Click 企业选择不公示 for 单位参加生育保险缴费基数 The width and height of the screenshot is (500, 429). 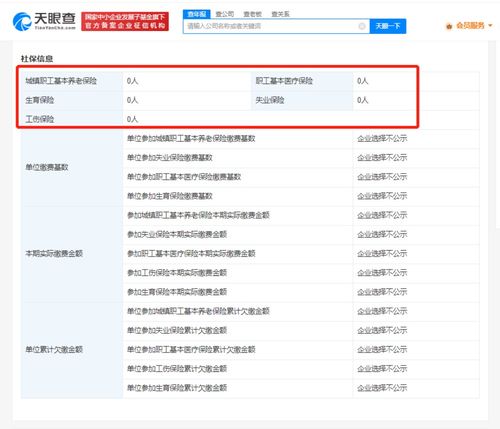pos(382,196)
